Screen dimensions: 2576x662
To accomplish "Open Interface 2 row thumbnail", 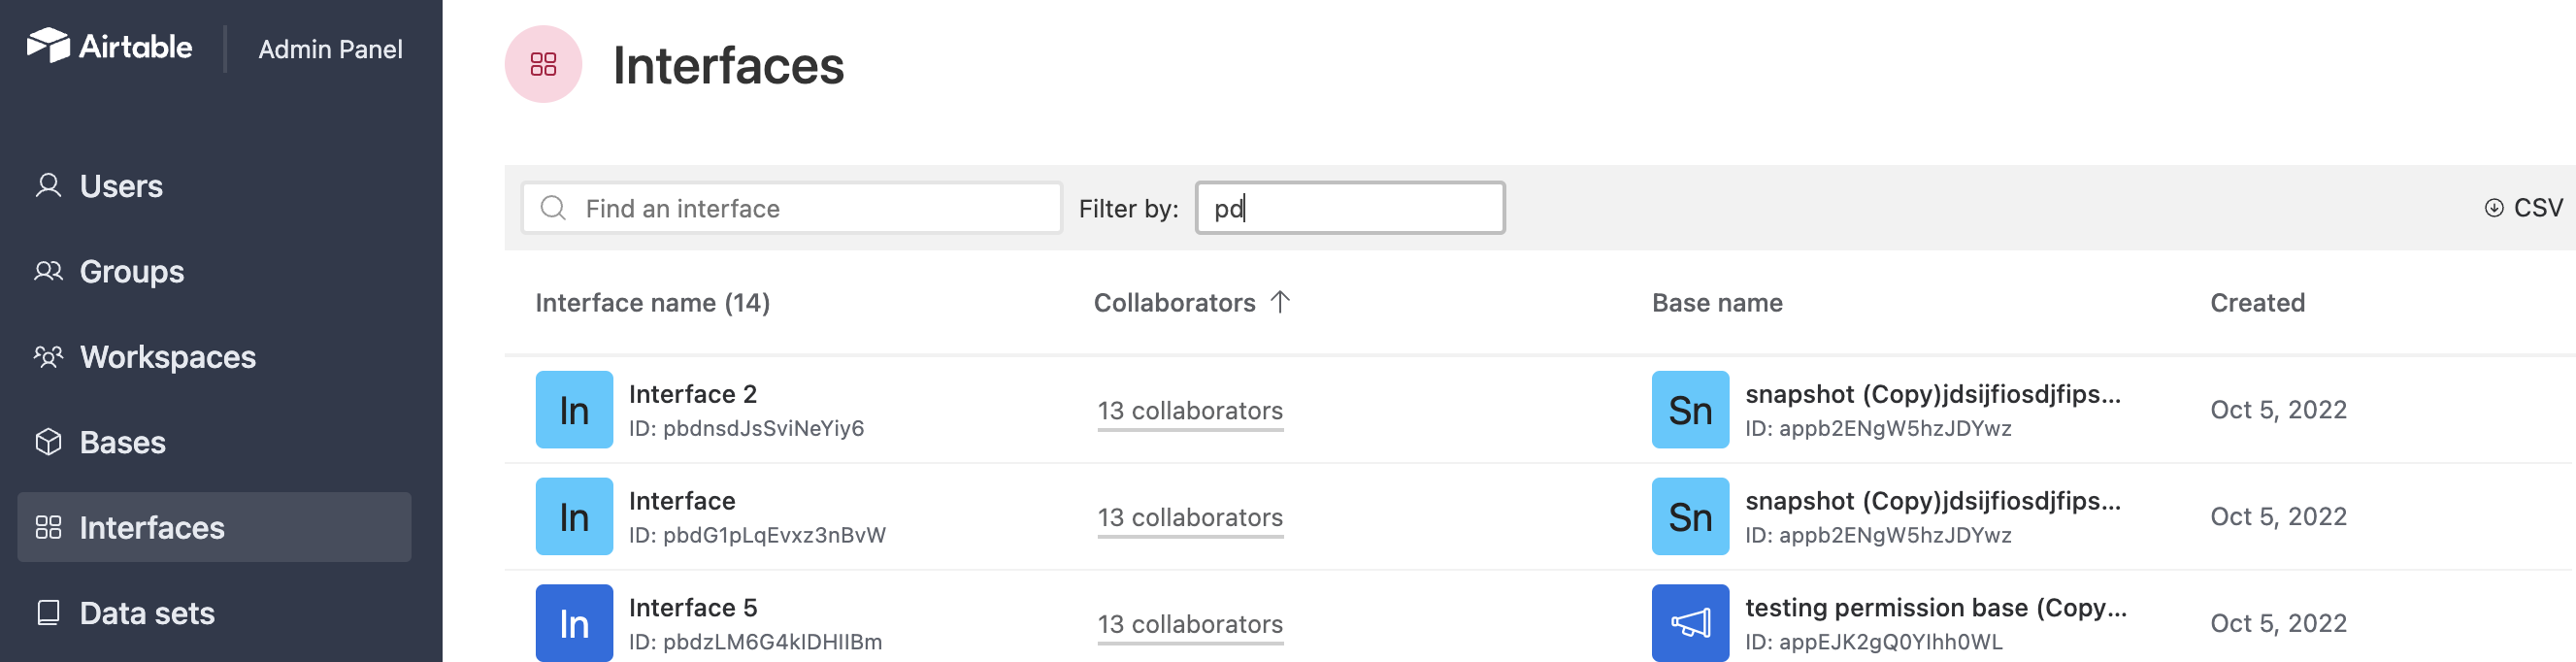I will pos(574,410).
